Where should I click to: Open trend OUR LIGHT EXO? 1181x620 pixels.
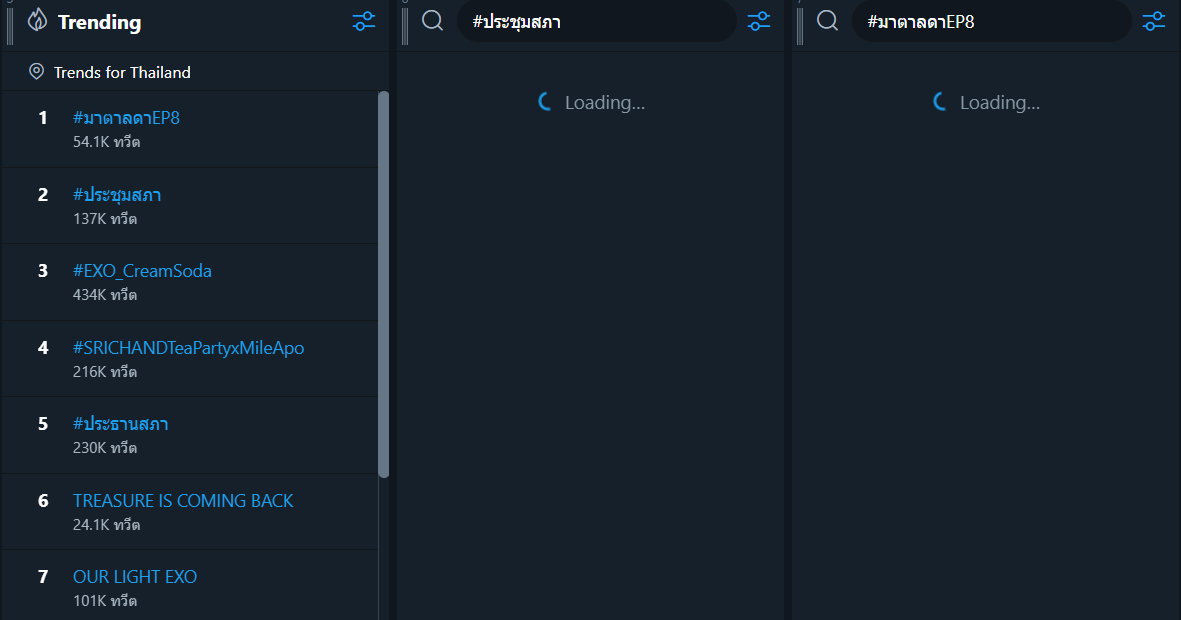pos(135,577)
